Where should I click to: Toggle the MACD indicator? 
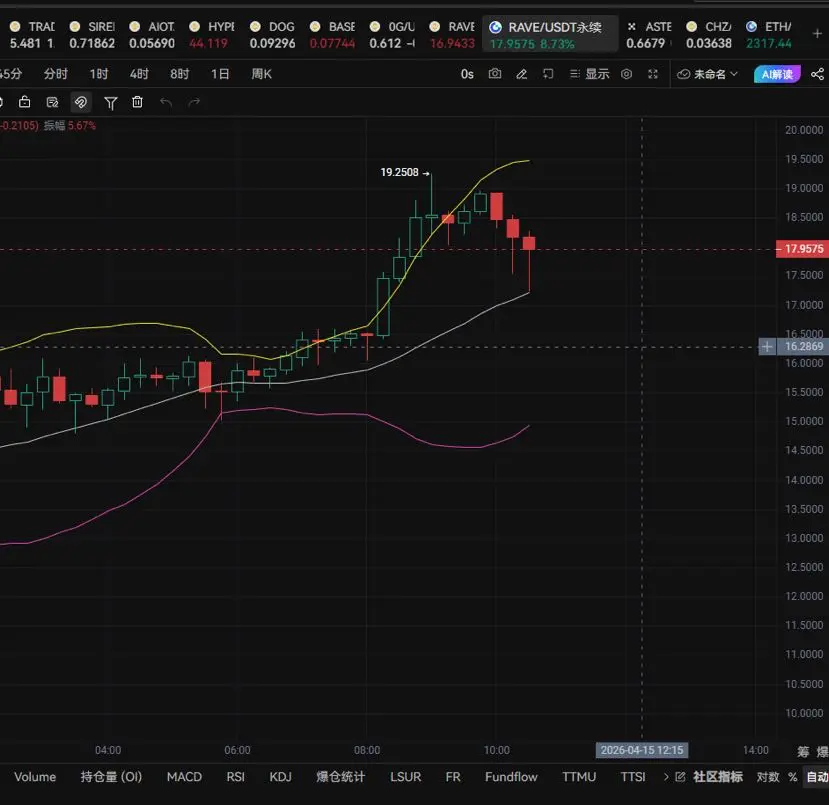pyautogui.click(x=184, y=776)
